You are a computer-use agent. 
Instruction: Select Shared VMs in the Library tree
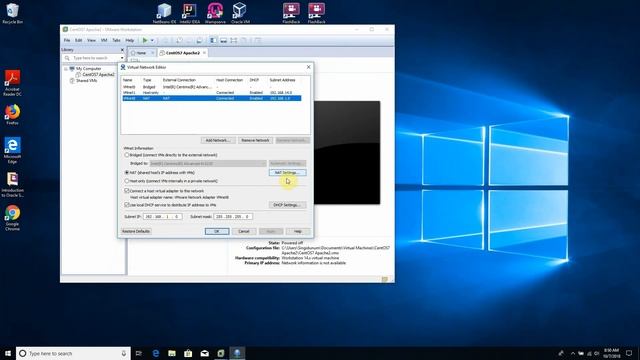coord(86,81)
